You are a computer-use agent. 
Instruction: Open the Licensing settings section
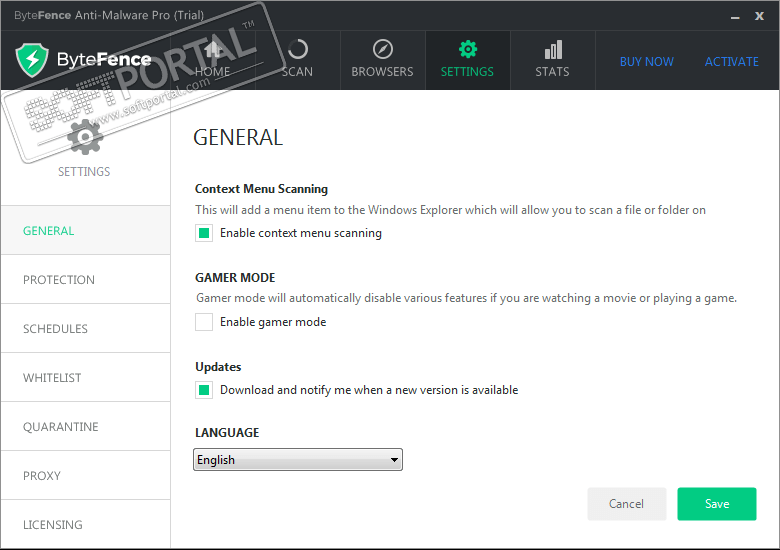click(x=86, y=524)
